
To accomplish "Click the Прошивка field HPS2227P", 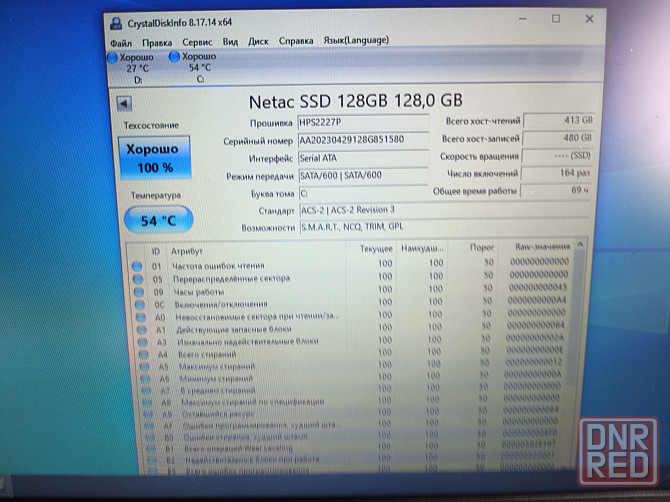I will pos(363,122).
